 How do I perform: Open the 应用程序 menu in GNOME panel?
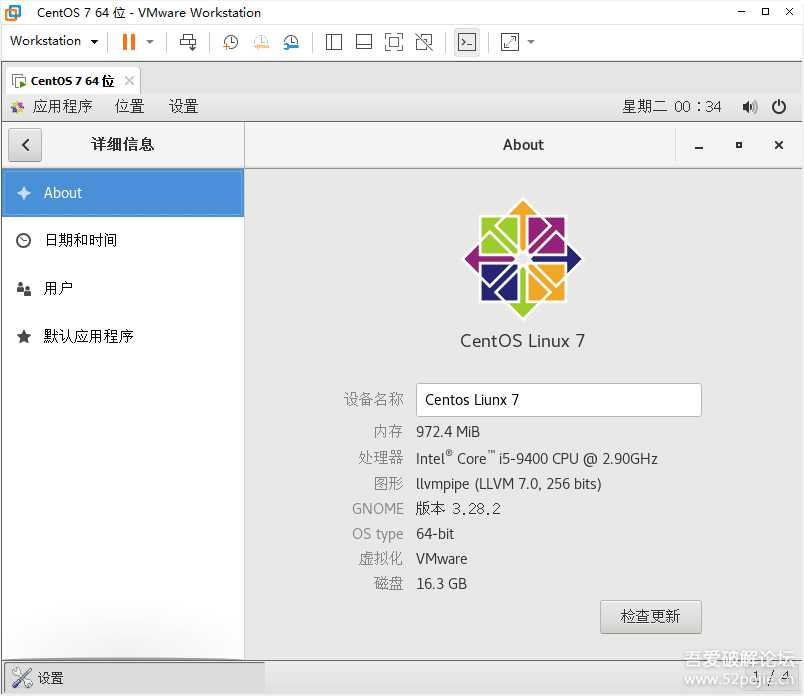point(62,107)
